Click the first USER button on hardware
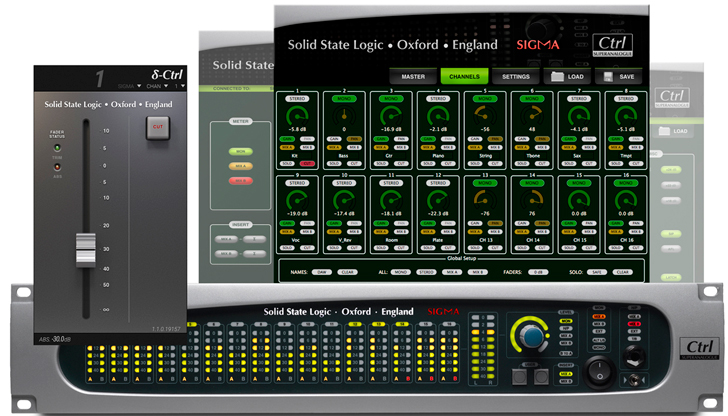This screenshot has width=728, height=416. pyautogui.click(x=520, y=377)
